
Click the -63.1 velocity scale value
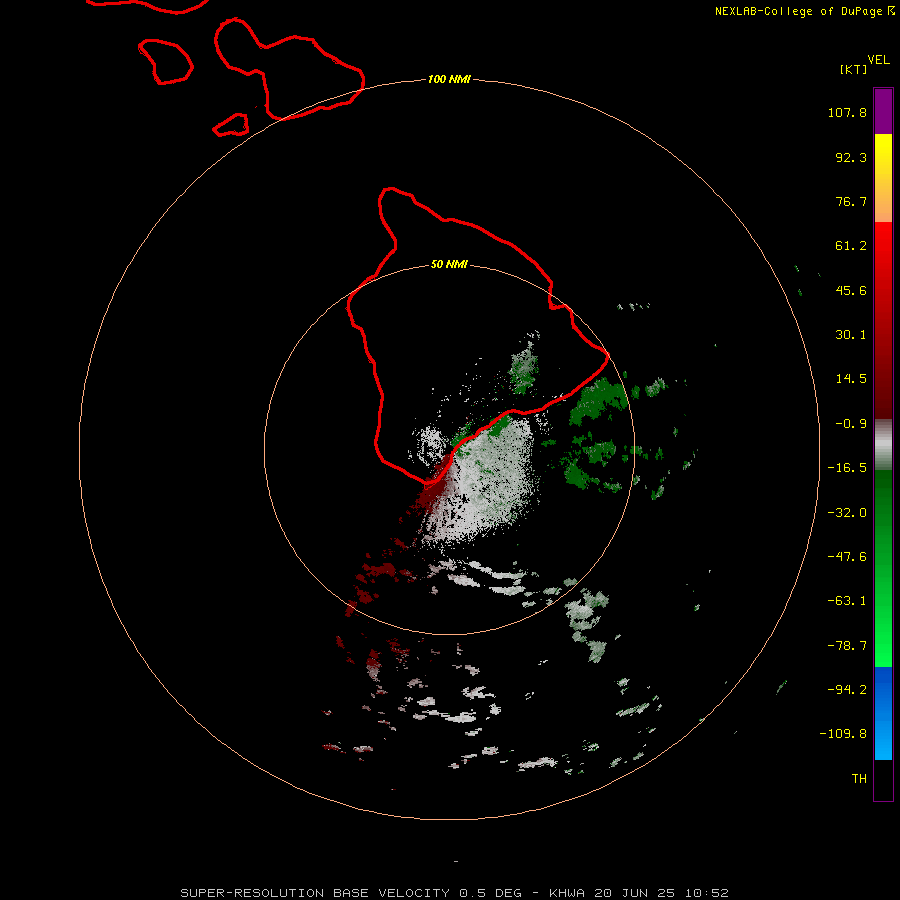847,601
